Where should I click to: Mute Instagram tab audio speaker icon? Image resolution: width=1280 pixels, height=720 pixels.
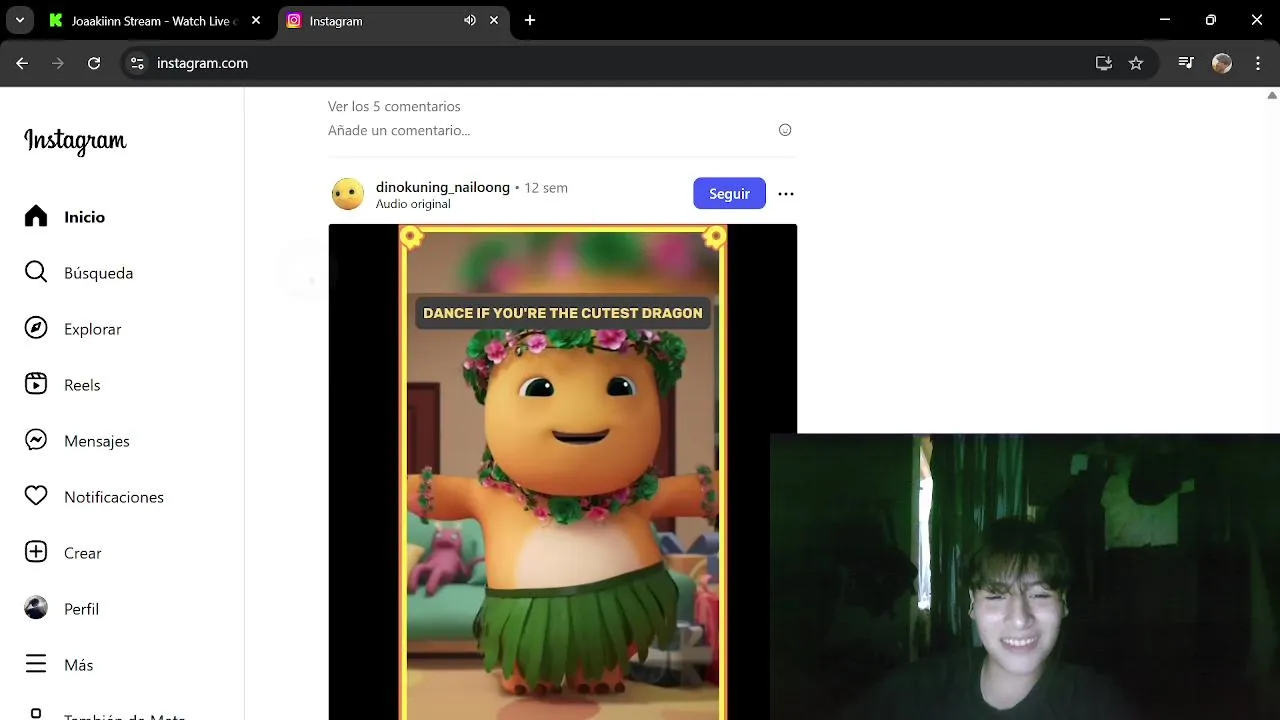point(470,20)
